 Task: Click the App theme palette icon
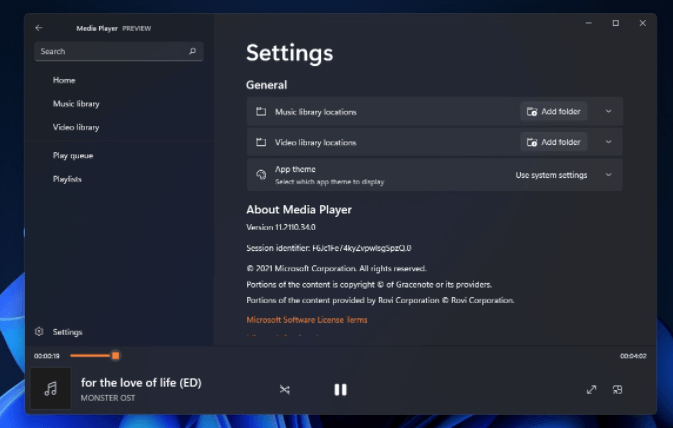261,175
